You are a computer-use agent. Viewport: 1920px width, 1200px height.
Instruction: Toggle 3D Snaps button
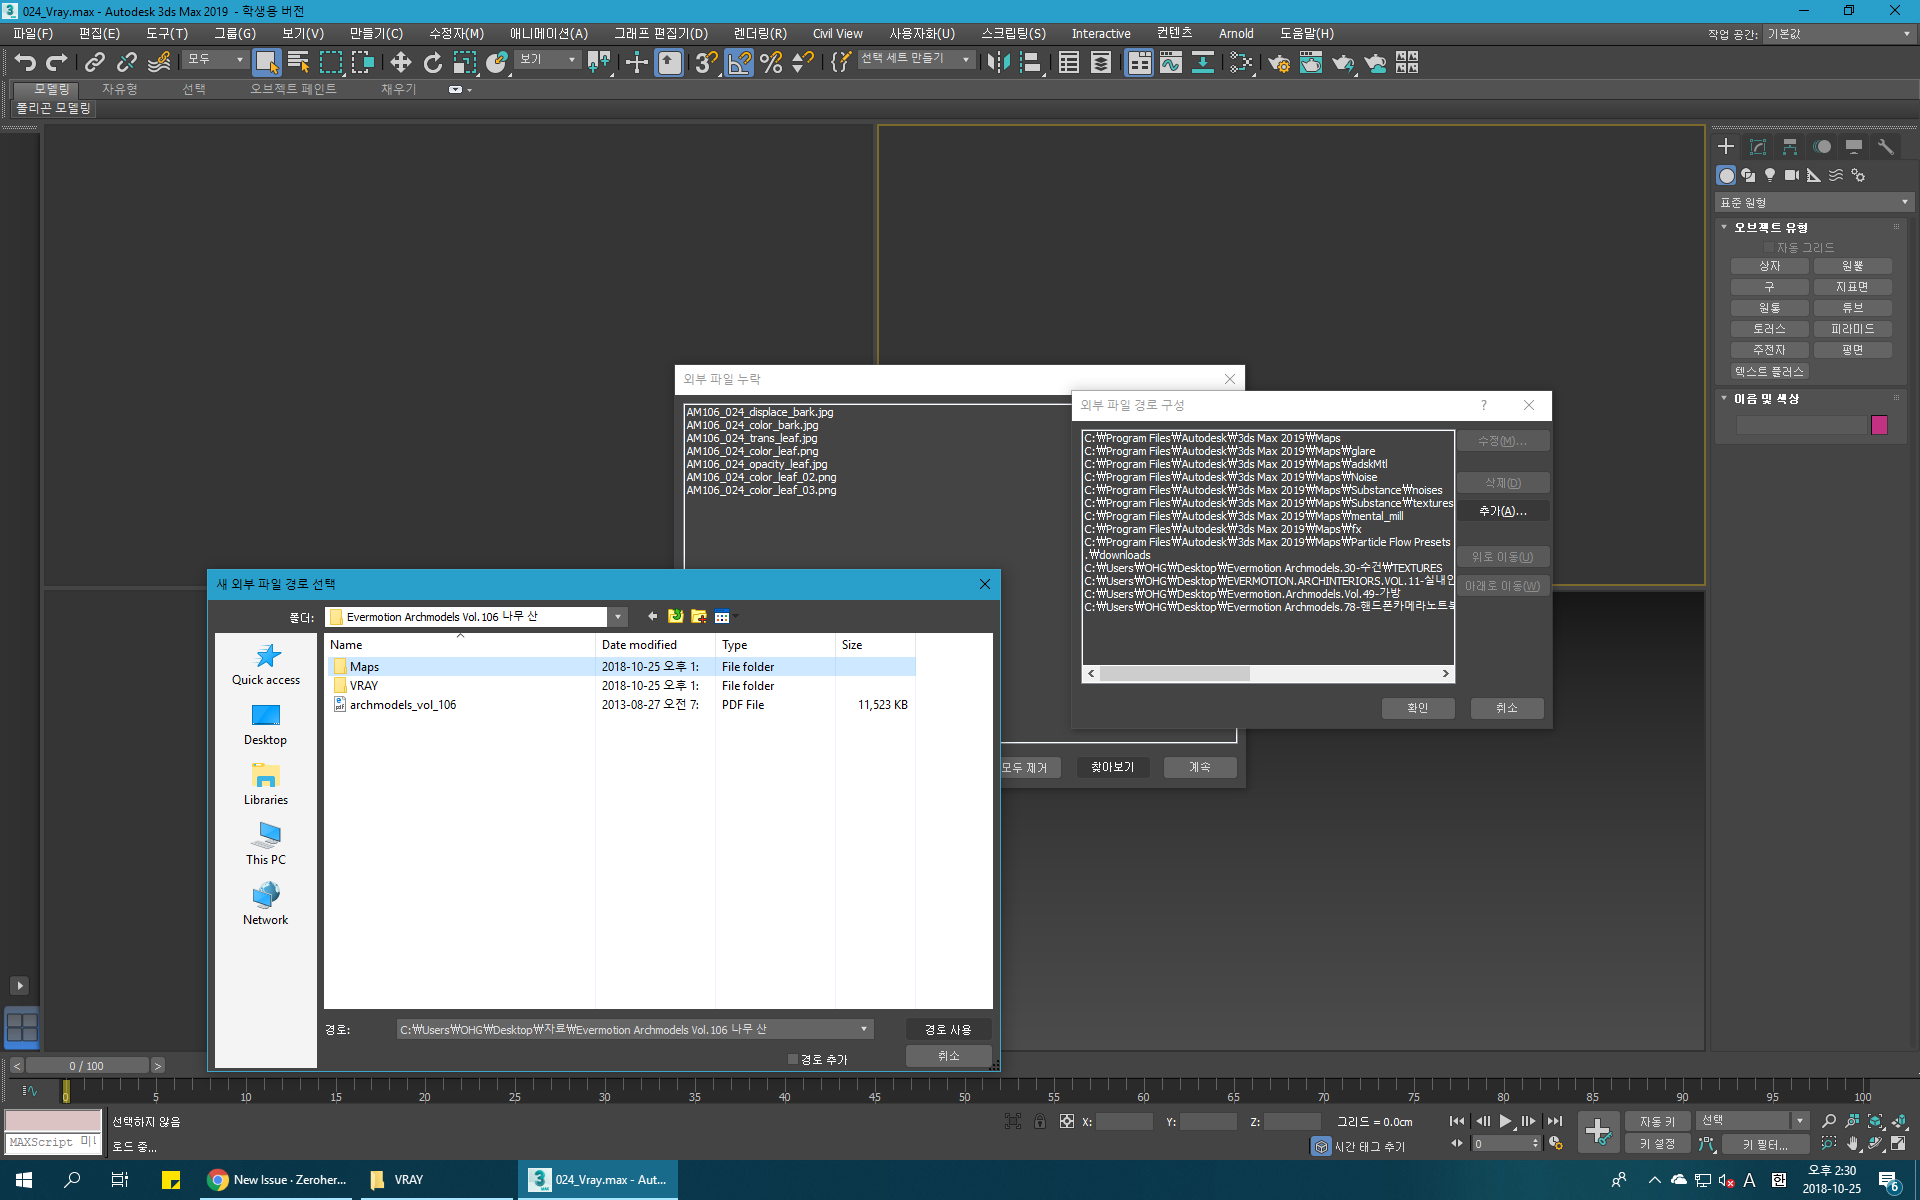coord(706,63)
